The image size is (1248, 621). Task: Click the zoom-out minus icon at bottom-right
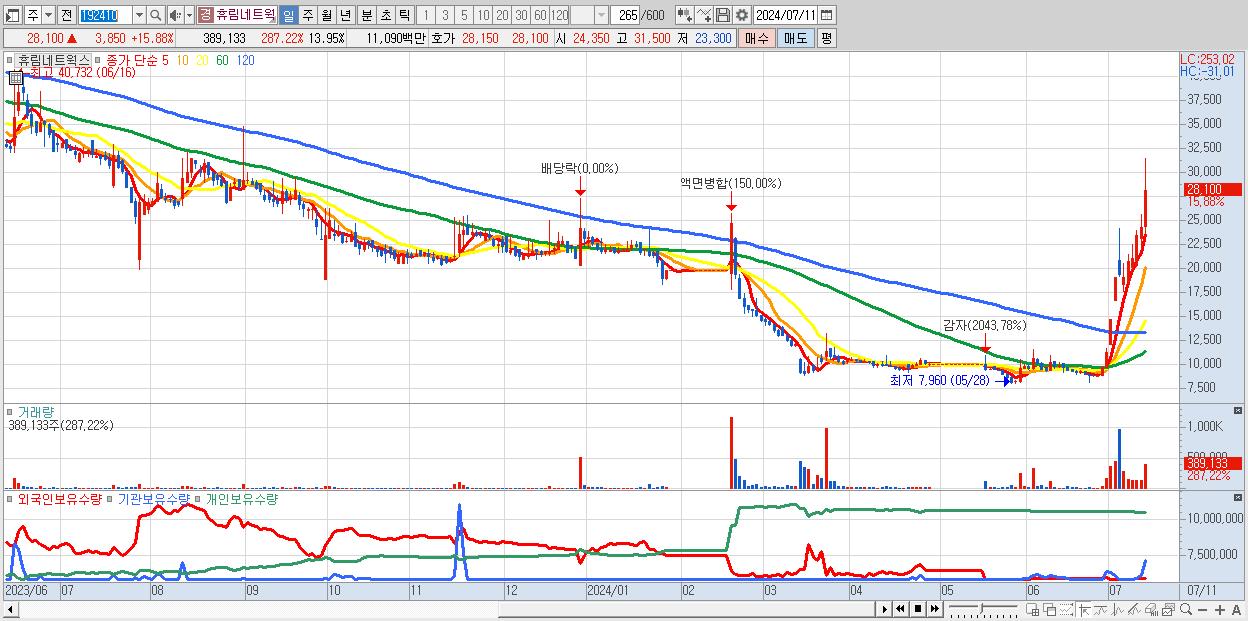(1202, 609)
